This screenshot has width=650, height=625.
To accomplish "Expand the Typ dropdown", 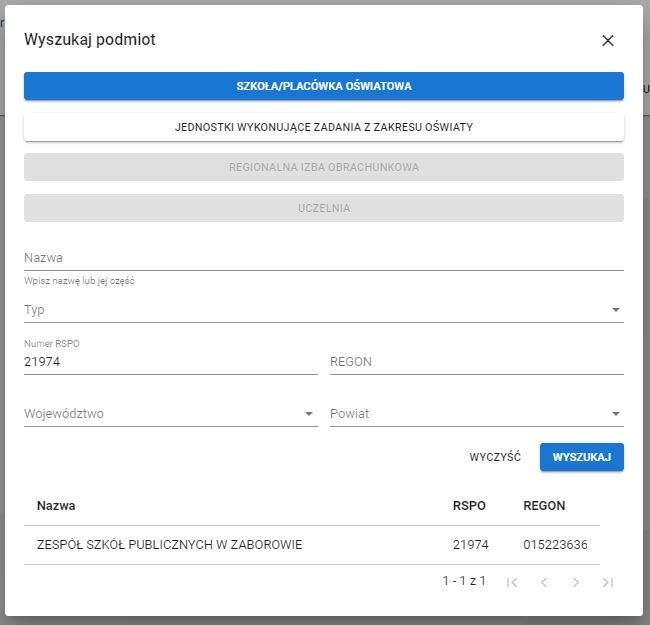I will (324, 310).
